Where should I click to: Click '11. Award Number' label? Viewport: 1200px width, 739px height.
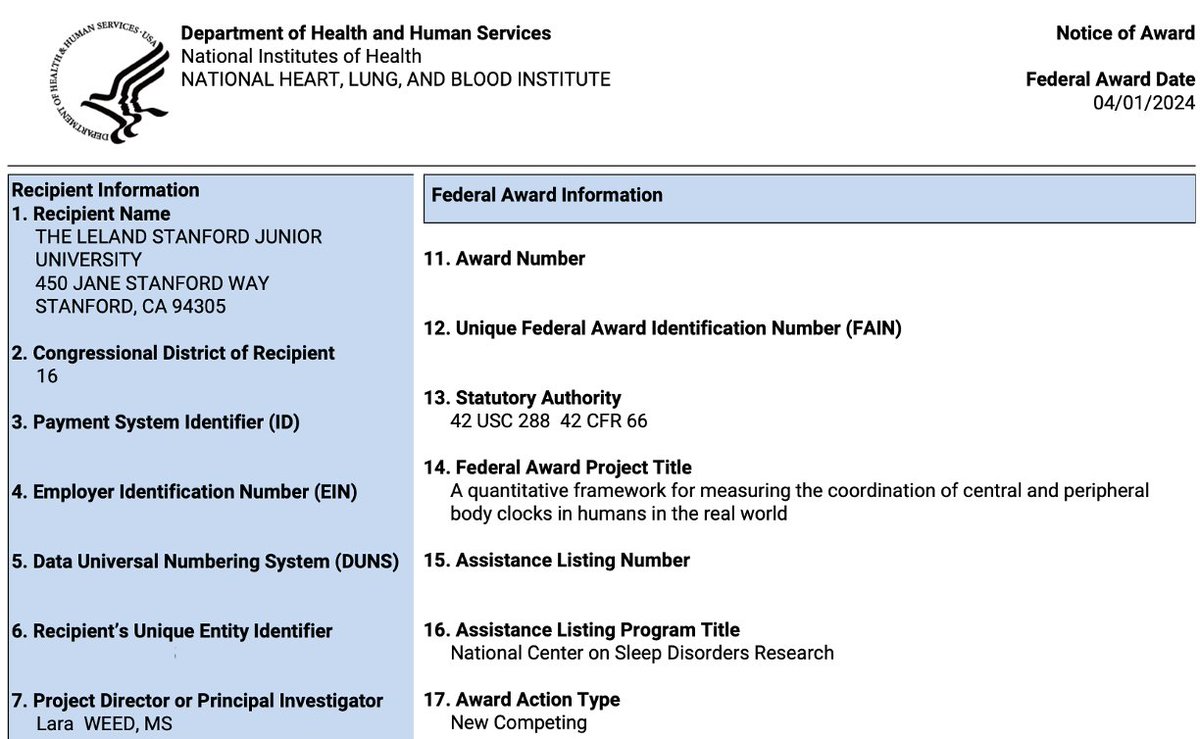505,259
